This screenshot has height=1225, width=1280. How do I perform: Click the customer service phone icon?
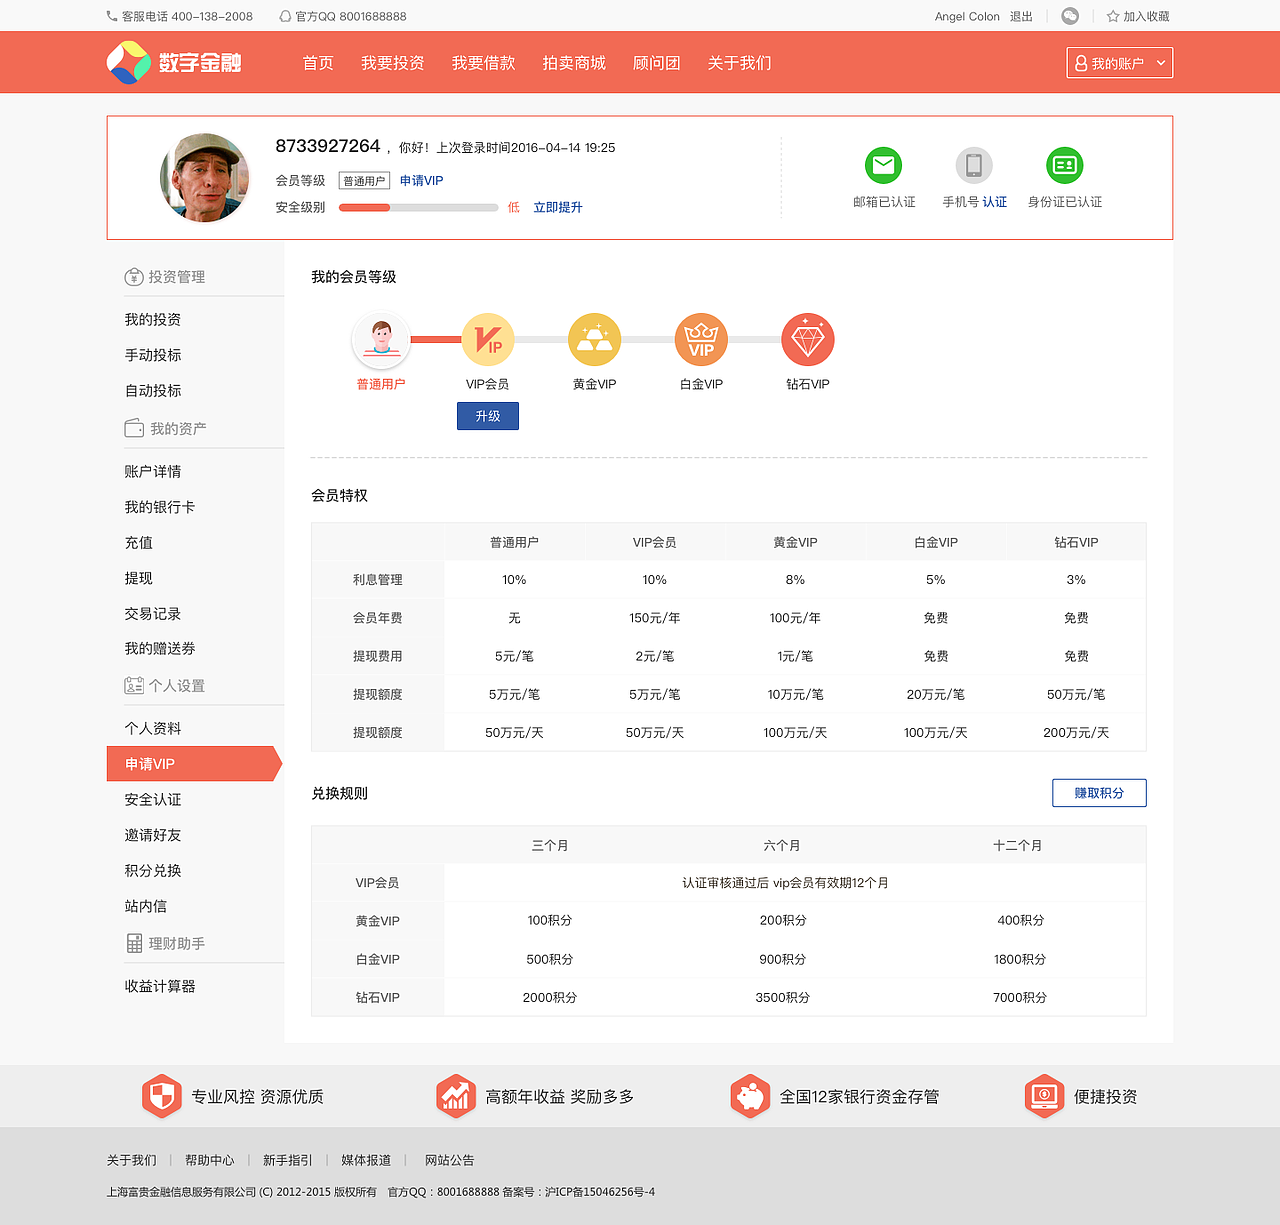coord(112,16)
